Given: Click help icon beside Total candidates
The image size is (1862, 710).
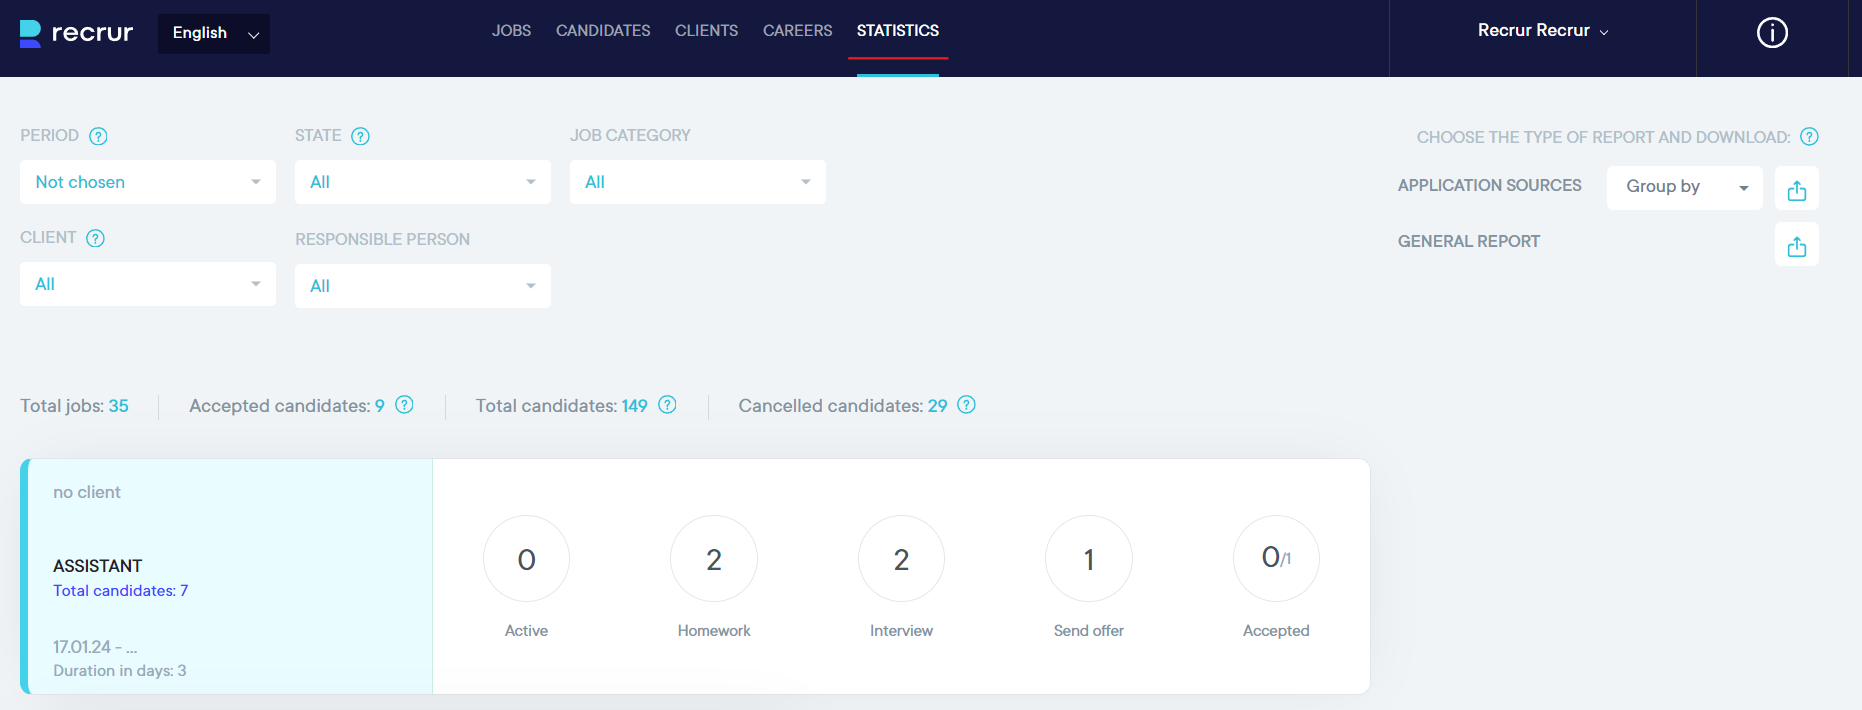Looking at the screenshot, I should pos(667,405).
